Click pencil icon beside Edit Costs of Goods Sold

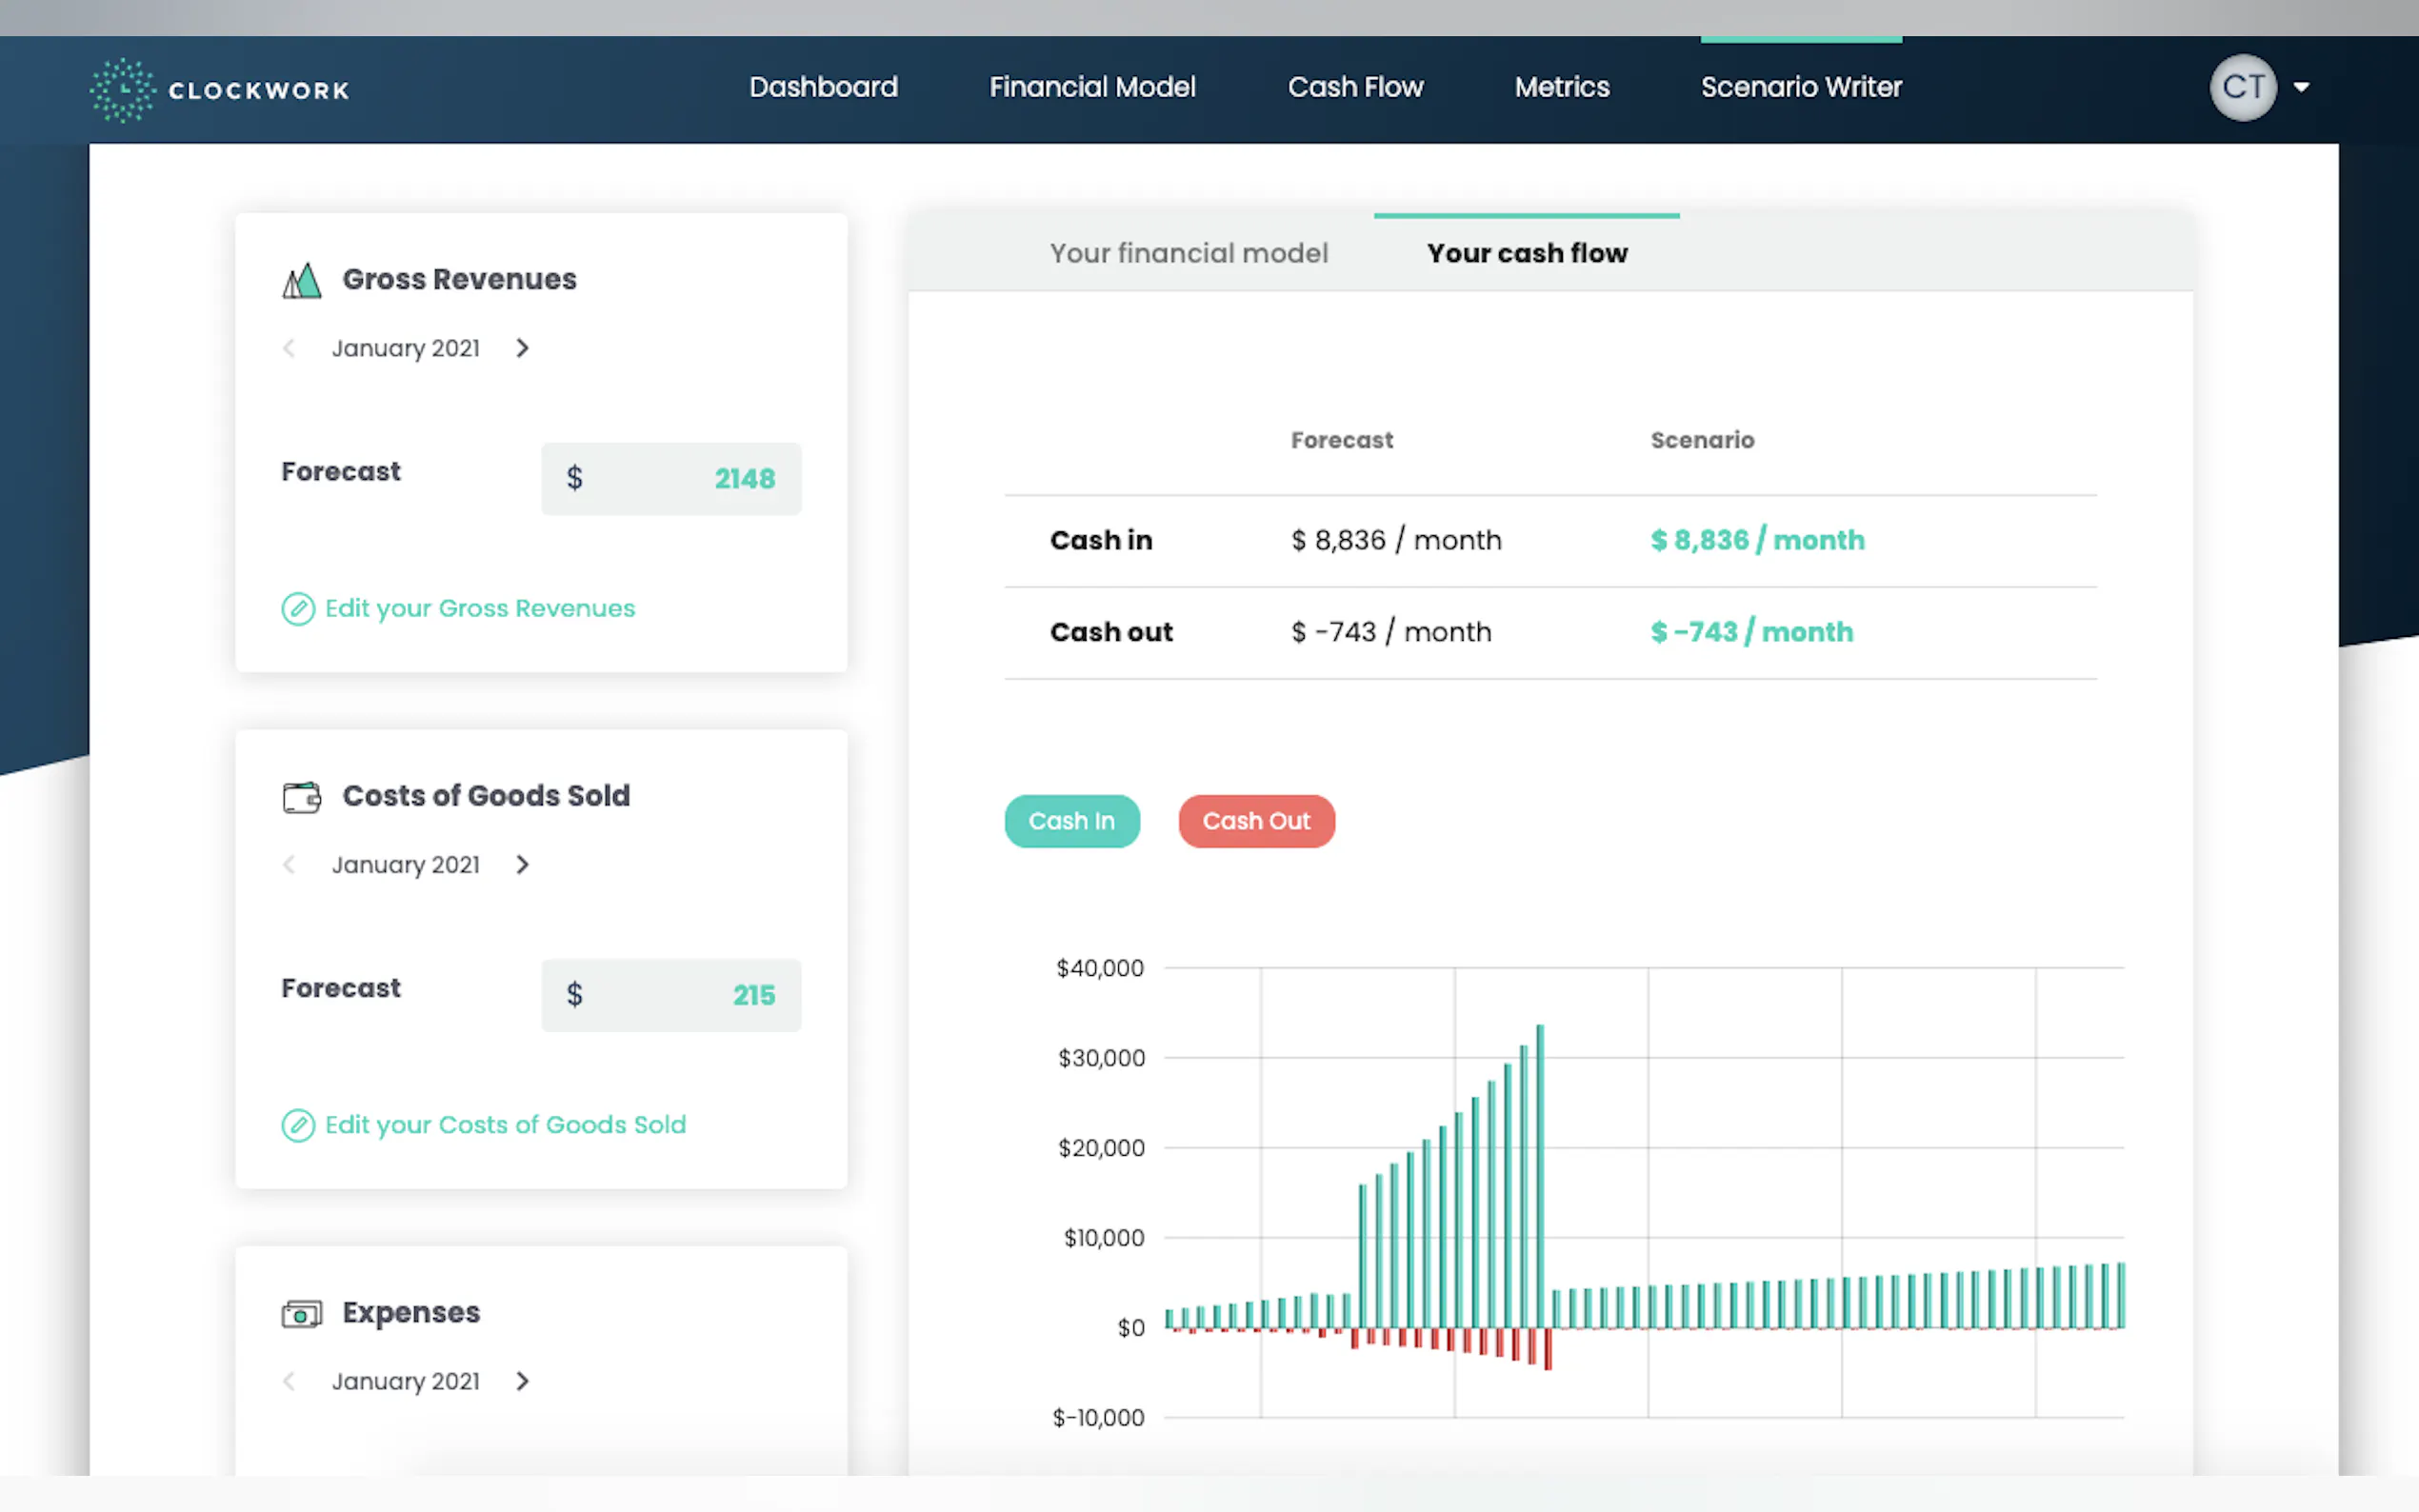click(298, 1125)
